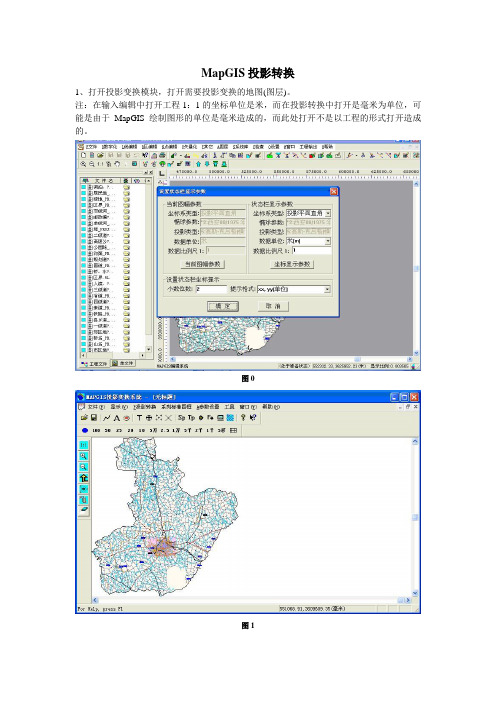Click the printer icon in the editor window toolbar
The height and width of the screenshot is (702, 496).
tap(162, 155)
